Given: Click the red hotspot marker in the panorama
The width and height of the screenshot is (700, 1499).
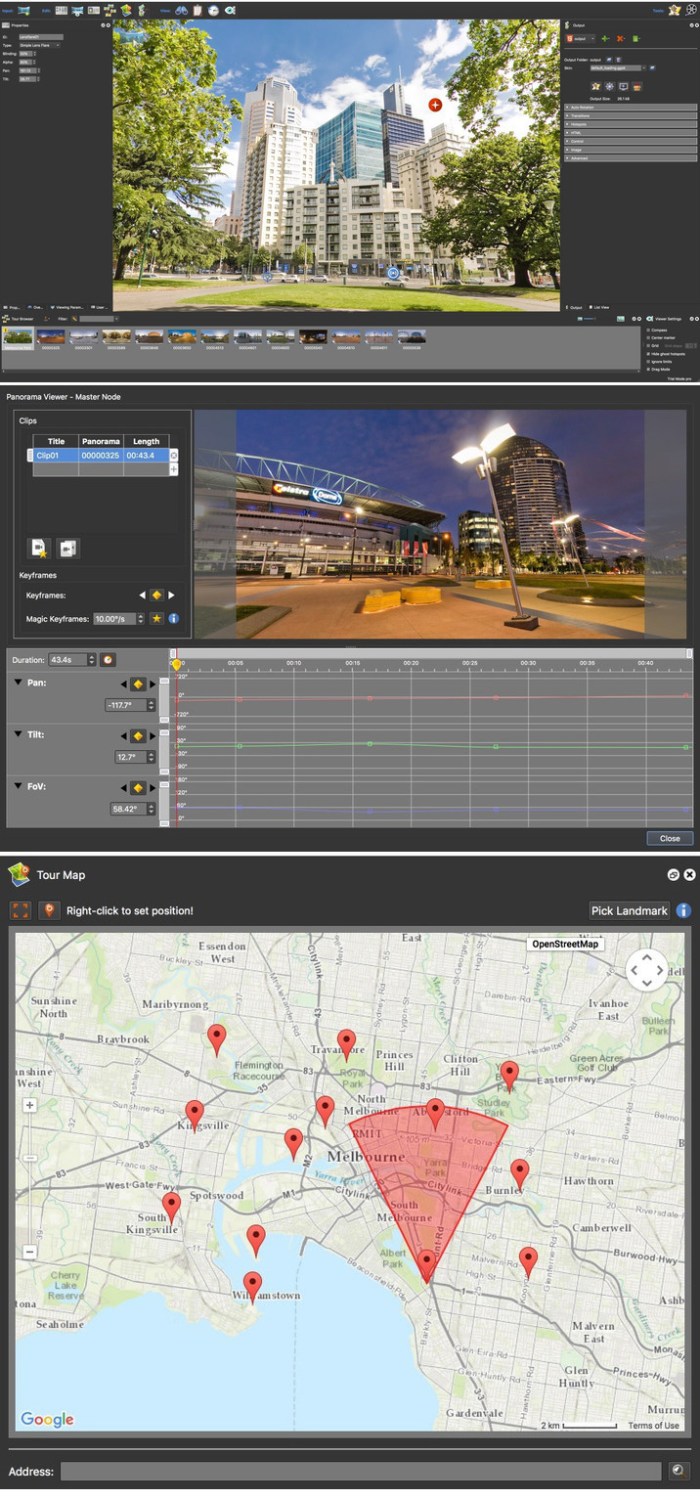Looking at the screenshot, I should 435,104.
